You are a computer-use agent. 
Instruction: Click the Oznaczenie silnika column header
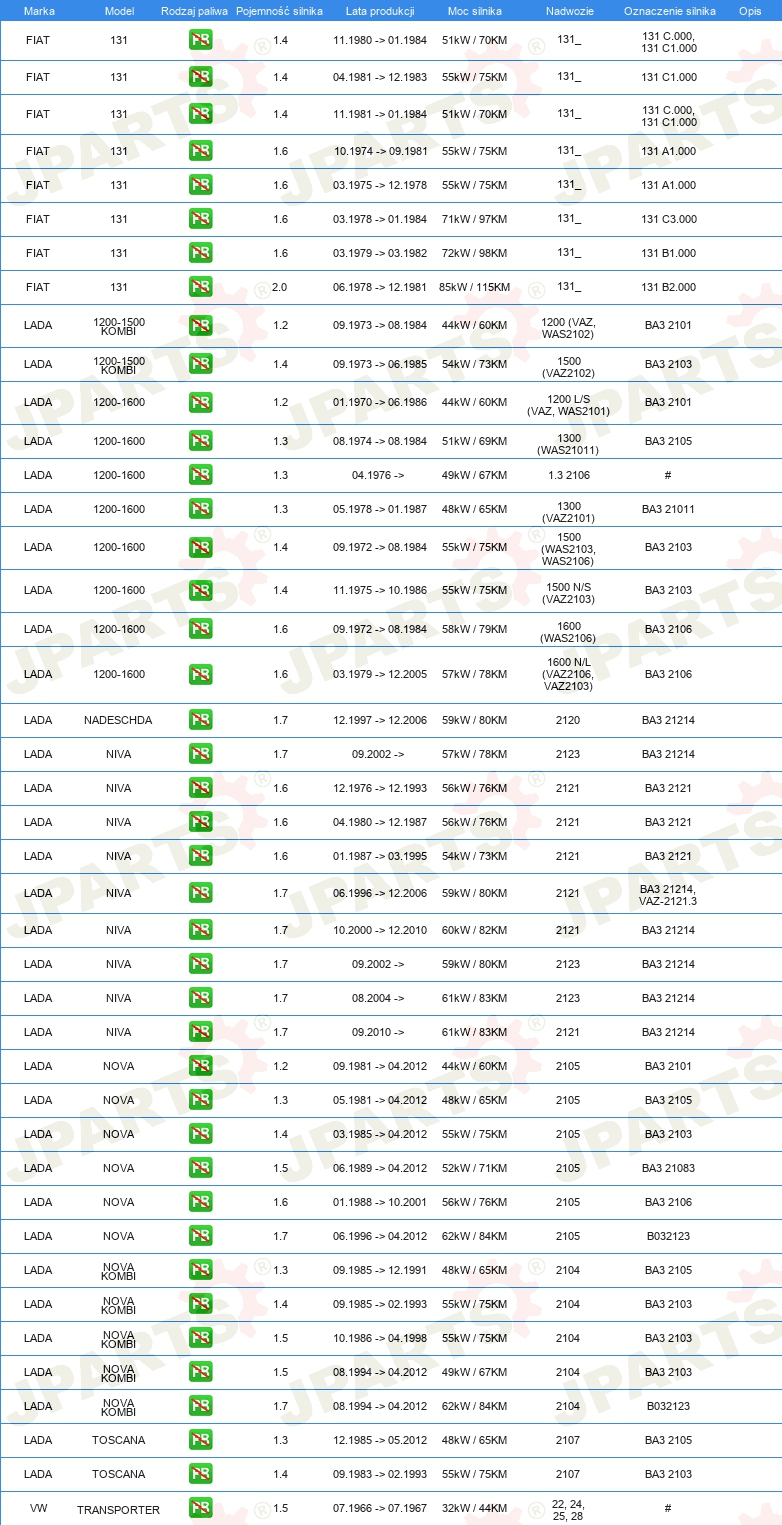pyautogui.click(x=670, y=11)
